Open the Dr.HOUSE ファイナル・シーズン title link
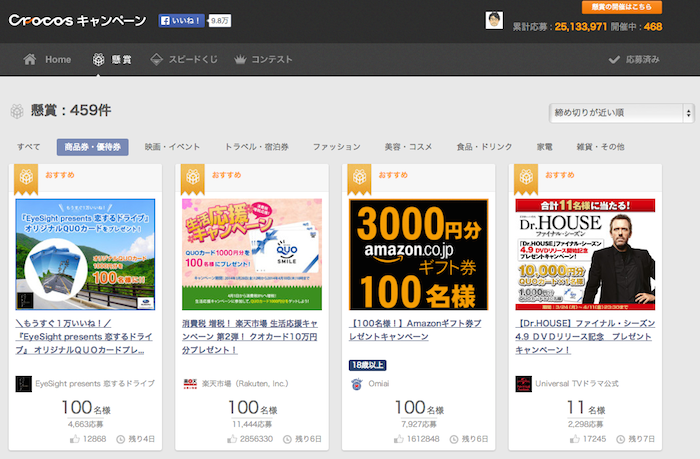 pyautogui.click(x=585, y=337)
